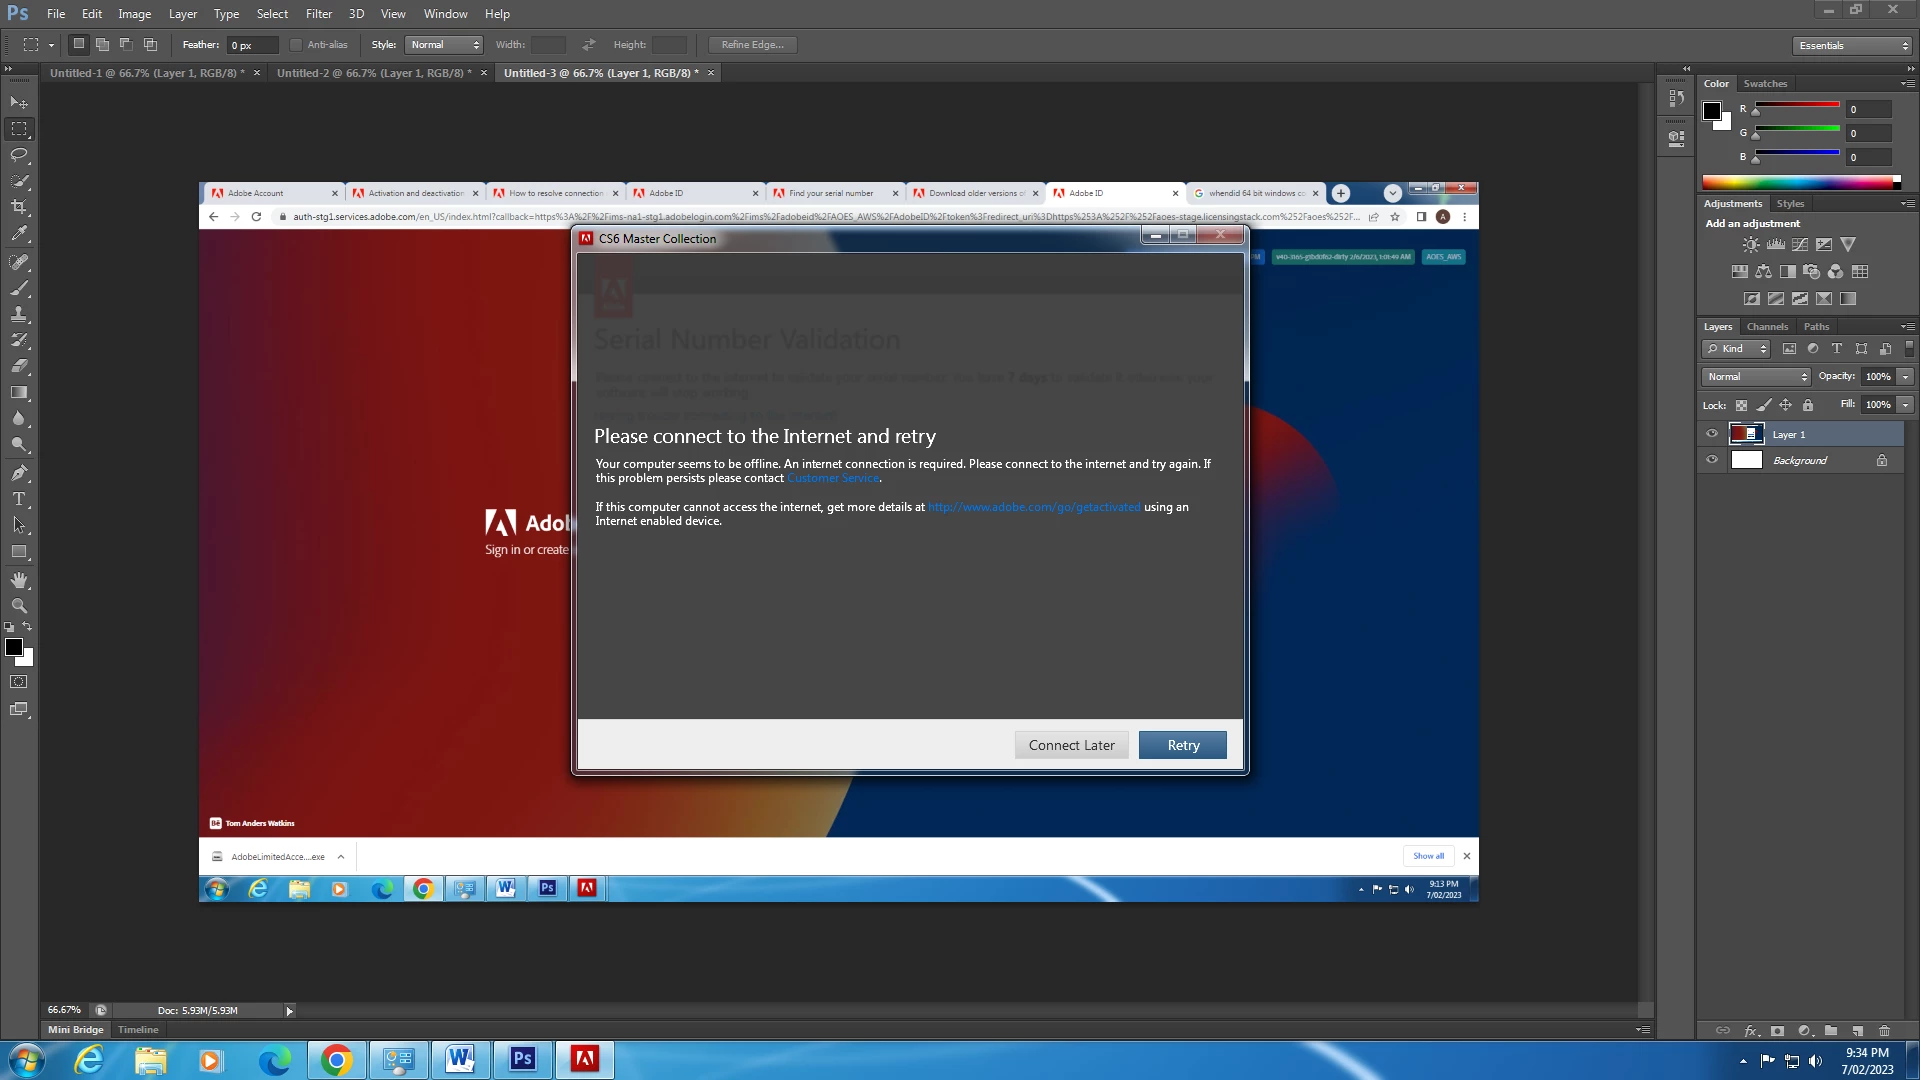
Task: Open the layer blend mode dropdown
Action: [x=1757, y=377]
